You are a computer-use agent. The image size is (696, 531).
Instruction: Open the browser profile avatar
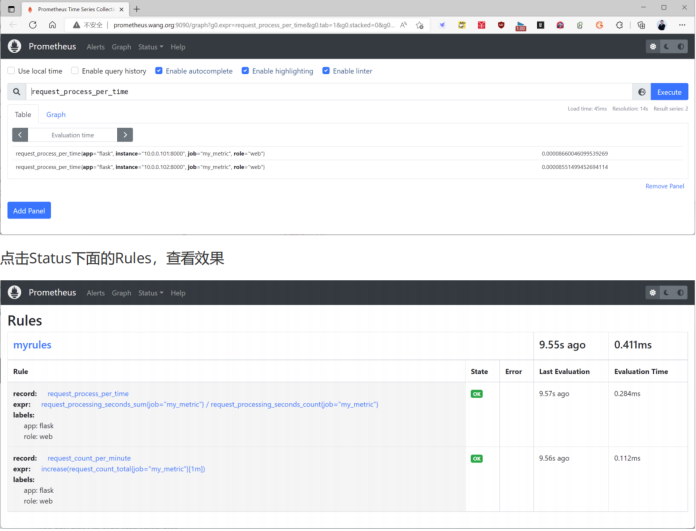coord(661,25)
